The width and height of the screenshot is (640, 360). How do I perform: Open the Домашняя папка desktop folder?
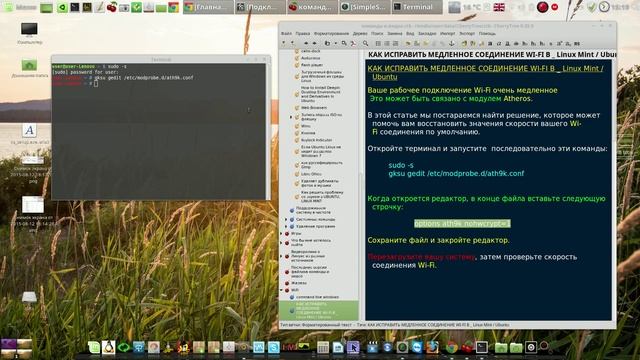click(x=29, y=68)
